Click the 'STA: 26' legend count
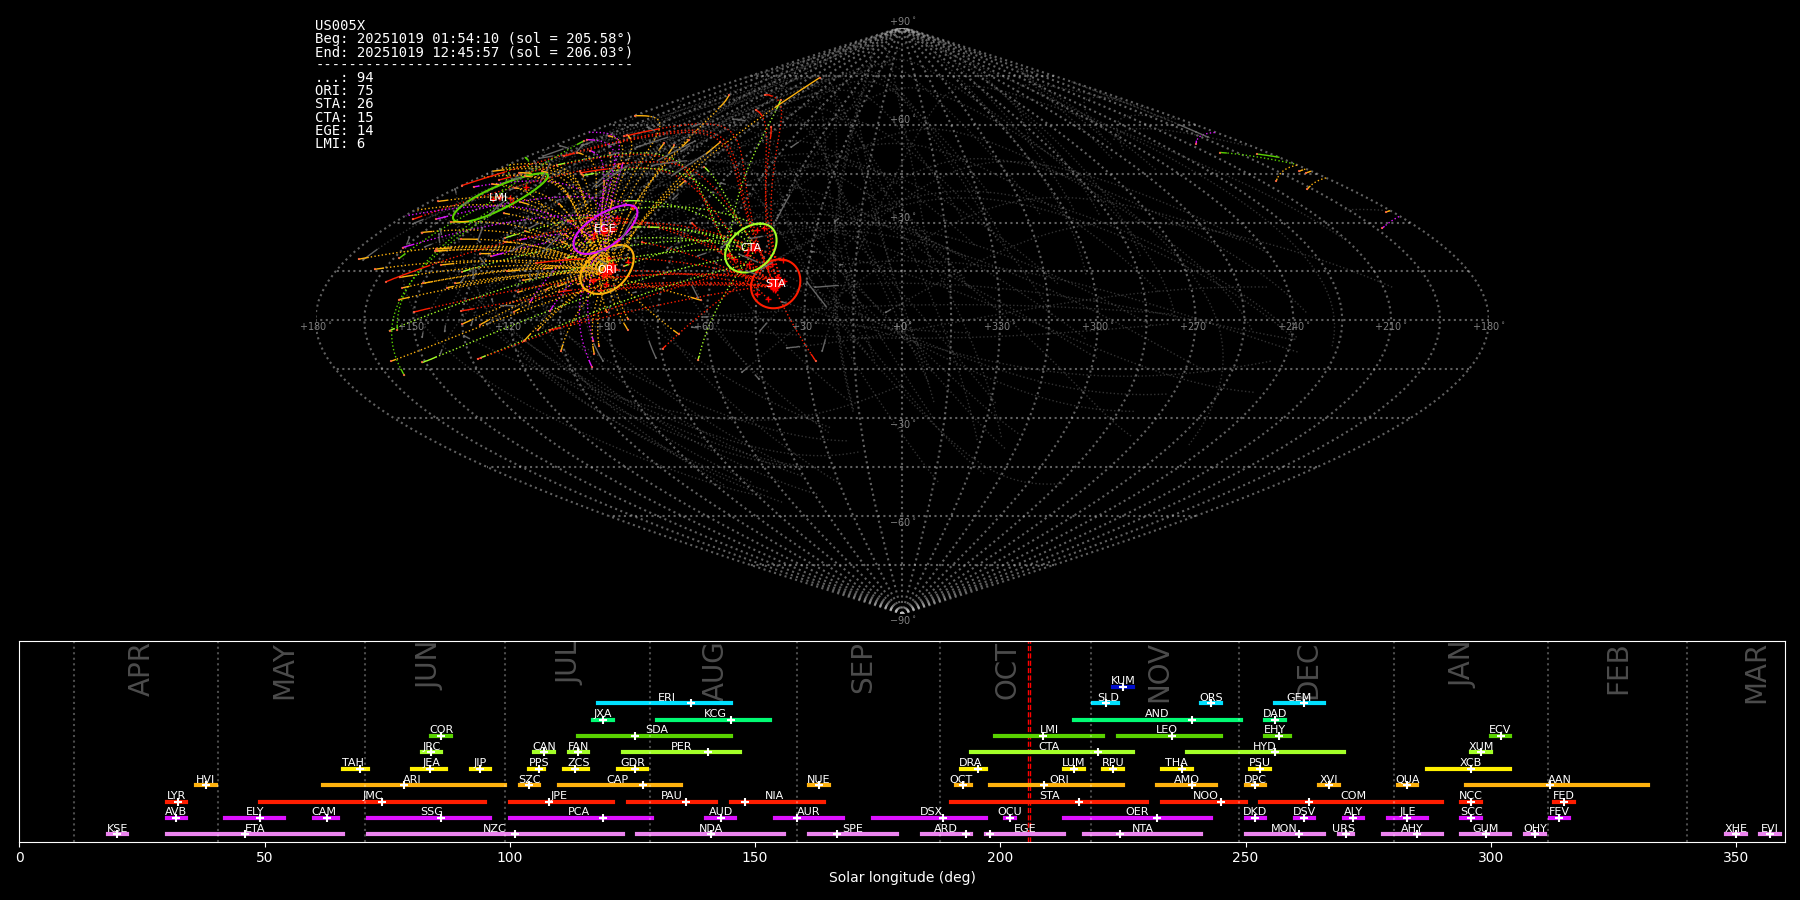This screenshot has width=1800, height=900. [344, 104]
